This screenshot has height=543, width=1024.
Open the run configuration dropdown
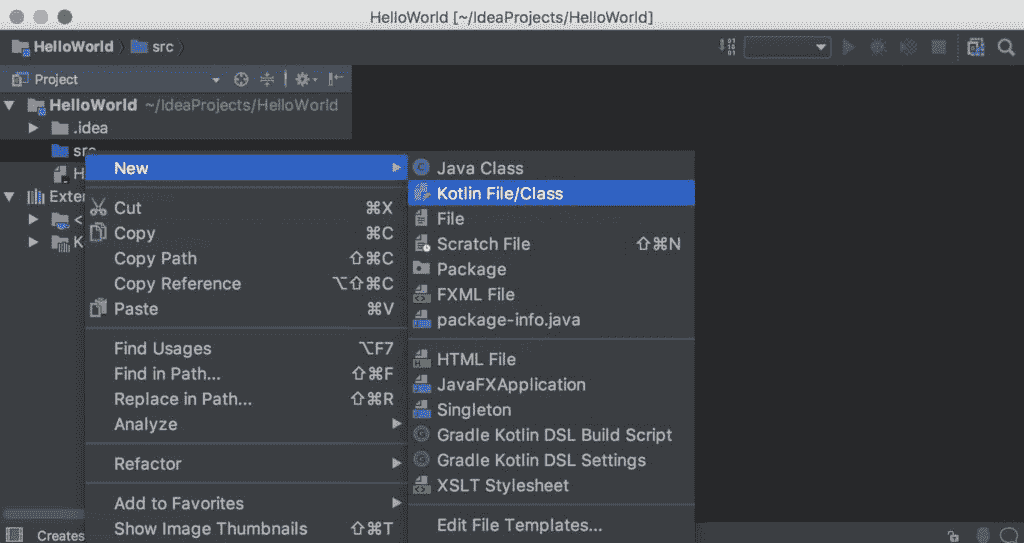(787, 47)
